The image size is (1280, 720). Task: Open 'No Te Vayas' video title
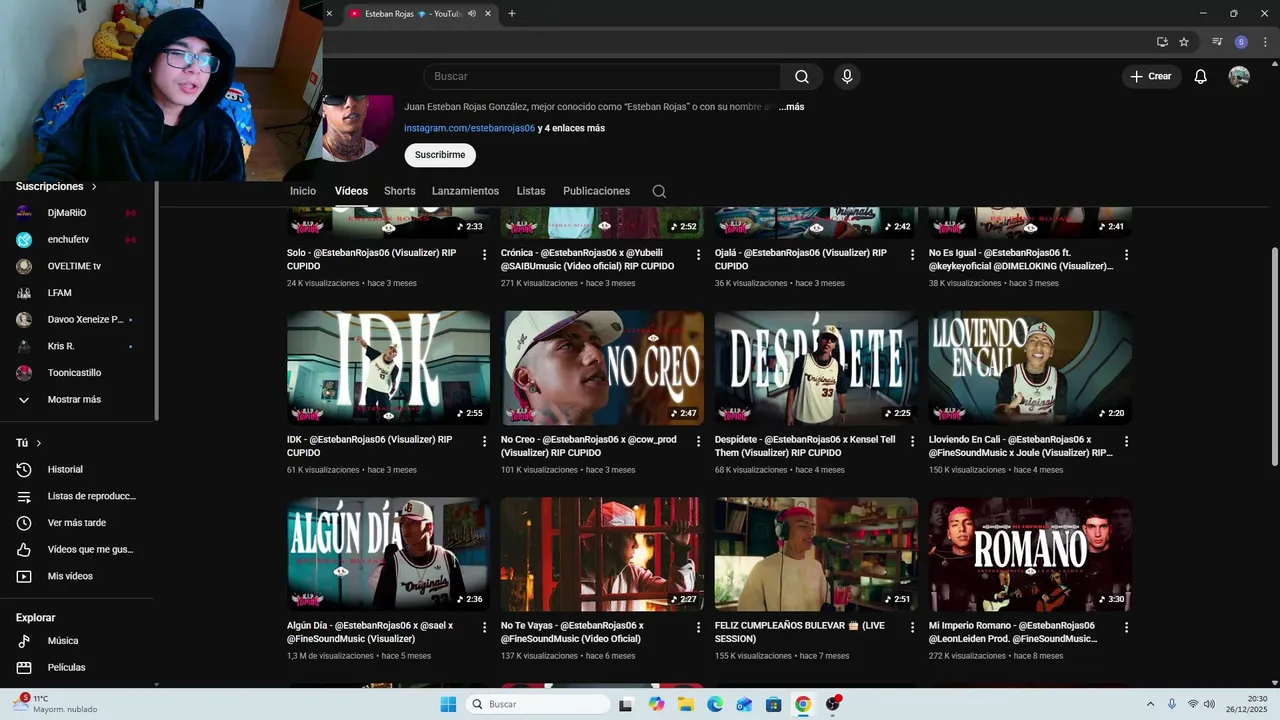click(572, 632)
